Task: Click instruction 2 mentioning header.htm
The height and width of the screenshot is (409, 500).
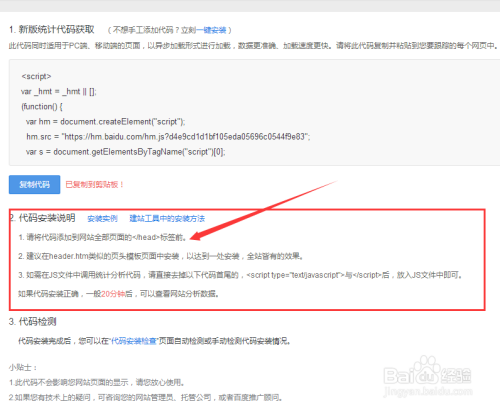Action: click(x=161, y=256)
